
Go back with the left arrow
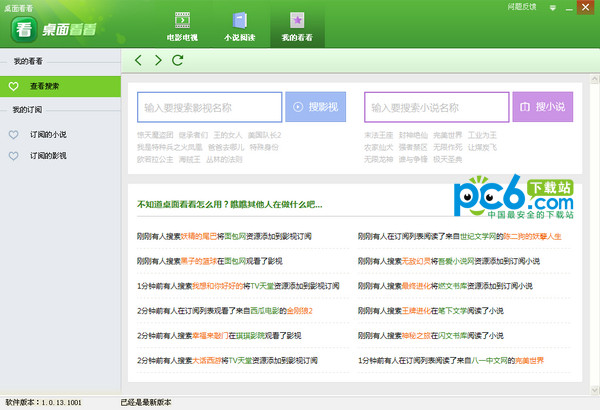pyautogui.click(x=138, y=60)
